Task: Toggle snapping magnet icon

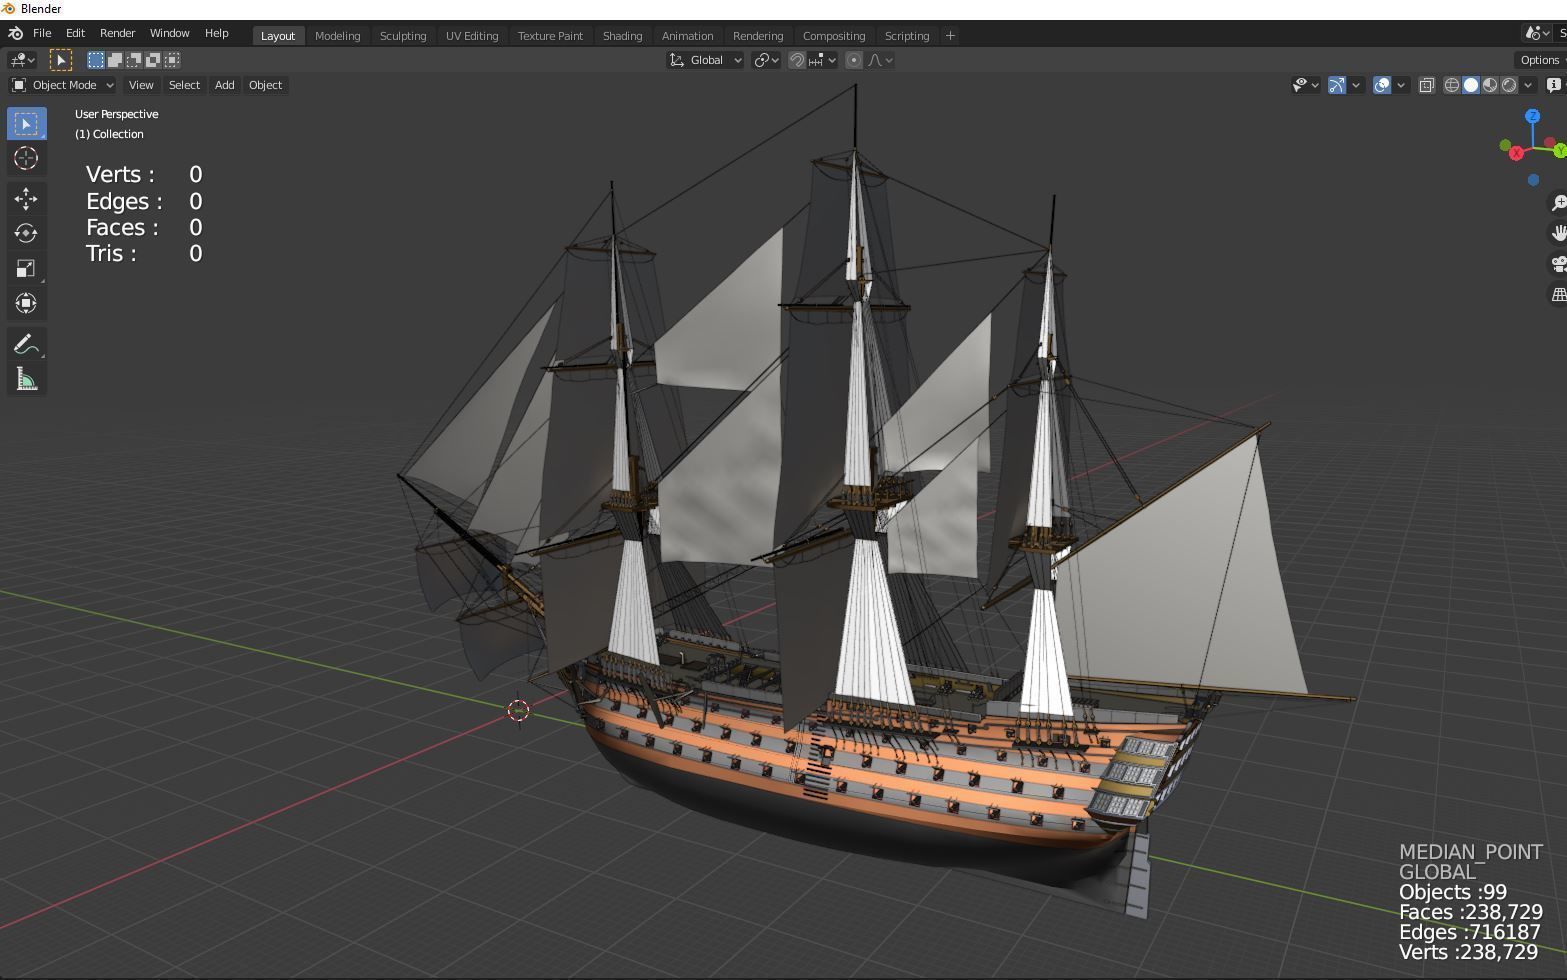Action: pos(797,60)
